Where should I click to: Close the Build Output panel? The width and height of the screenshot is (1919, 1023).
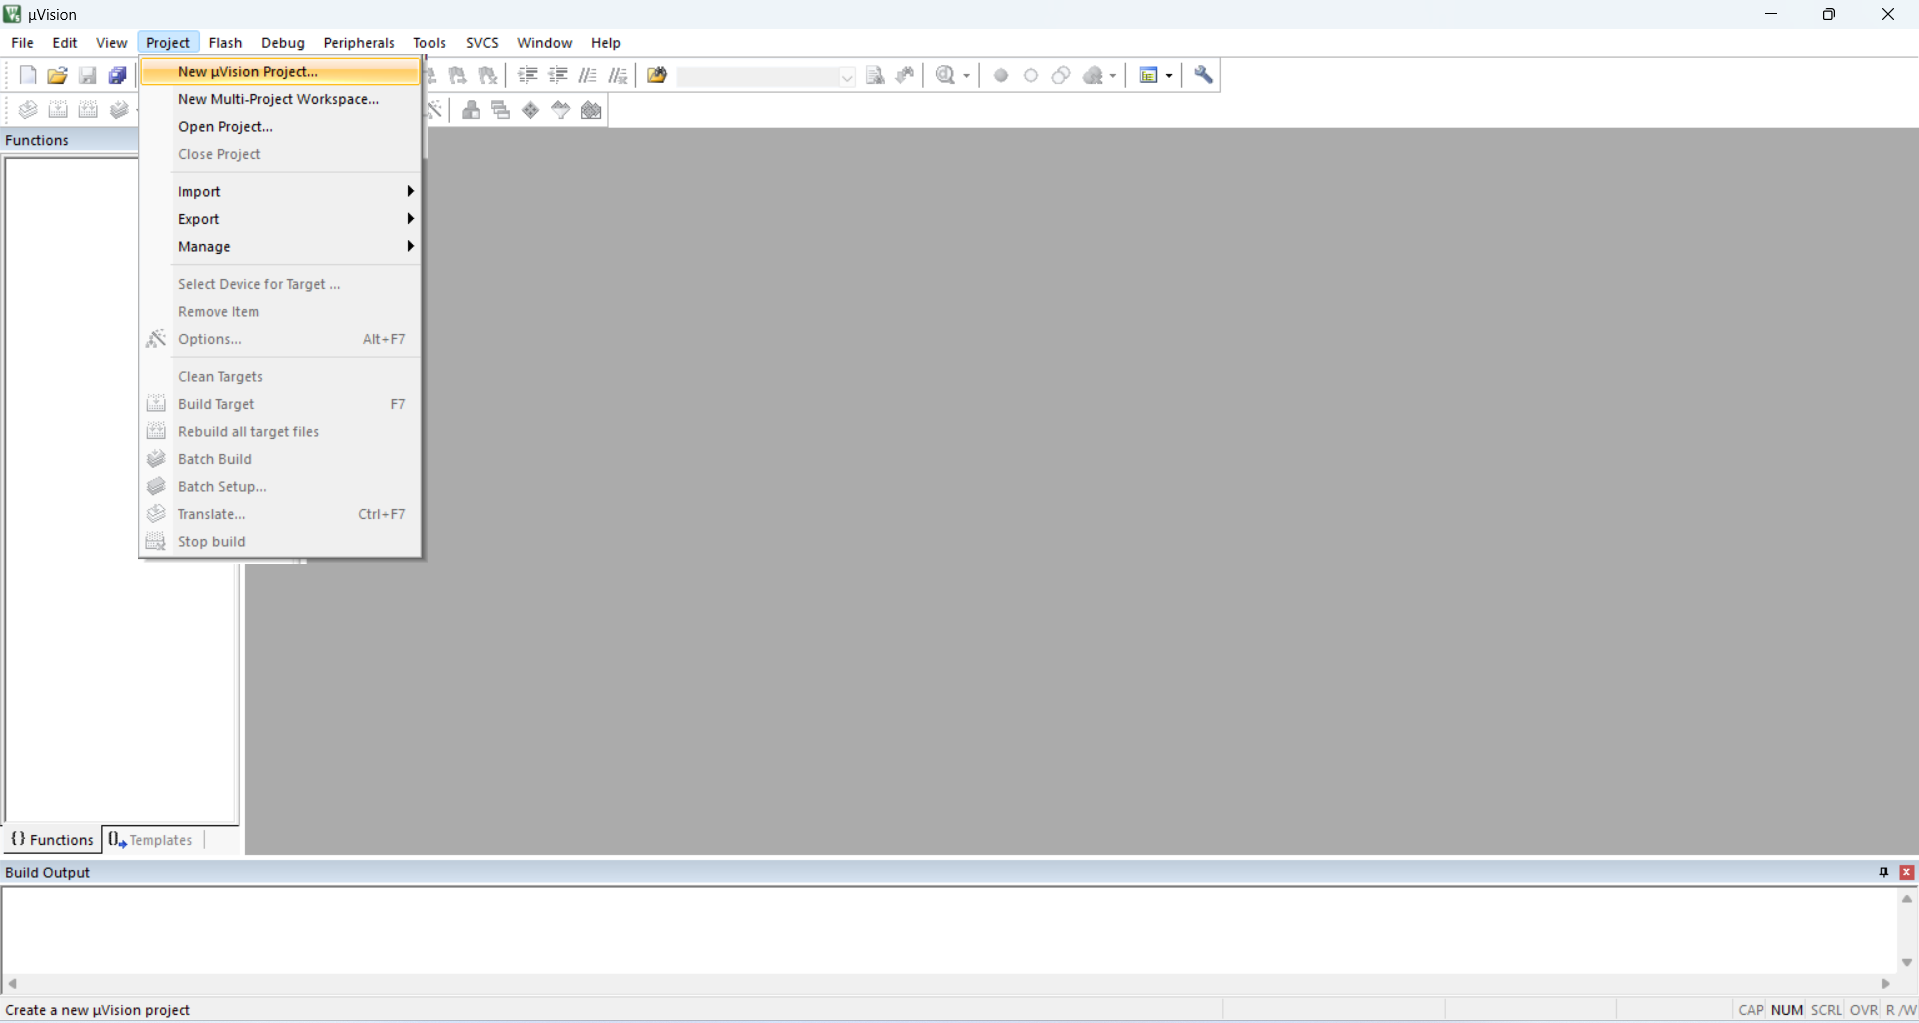click(x=1907, y=872)
